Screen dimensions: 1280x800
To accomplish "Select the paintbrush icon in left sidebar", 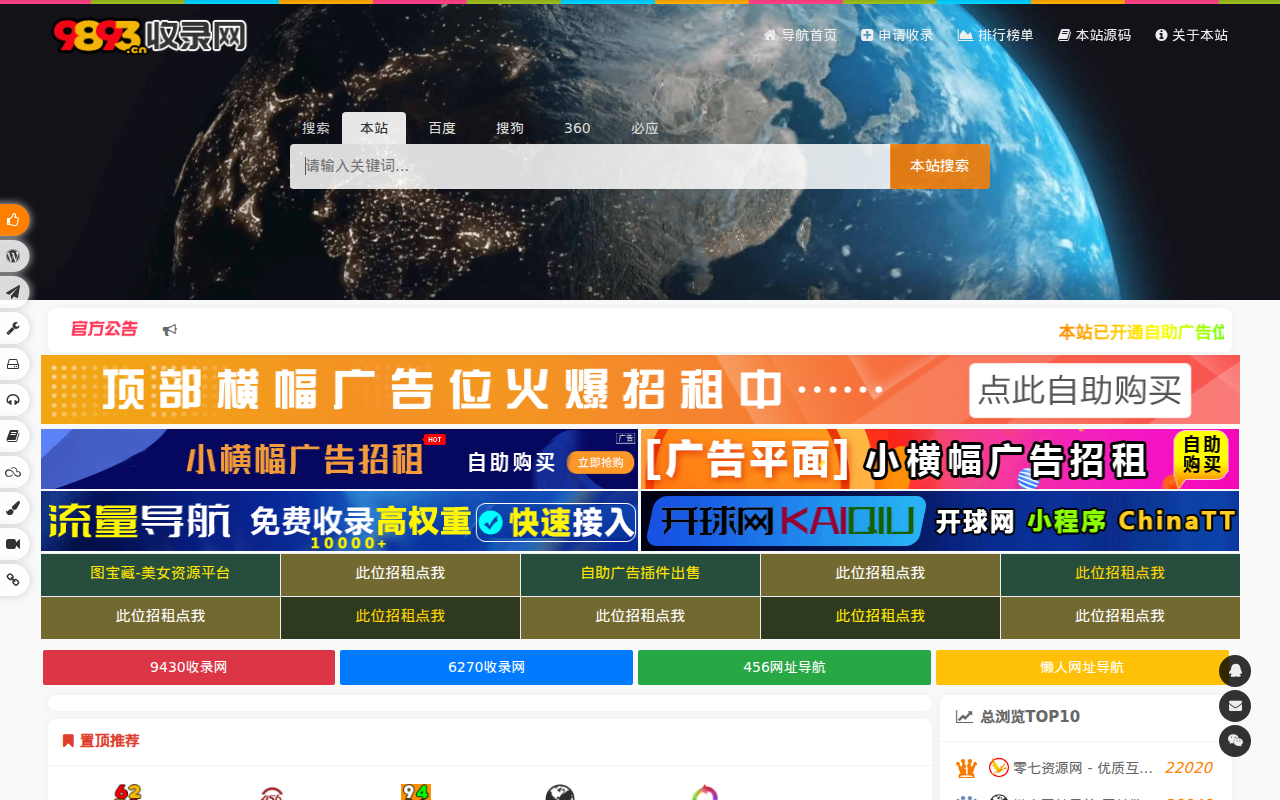I will click(x=14, y=508).
